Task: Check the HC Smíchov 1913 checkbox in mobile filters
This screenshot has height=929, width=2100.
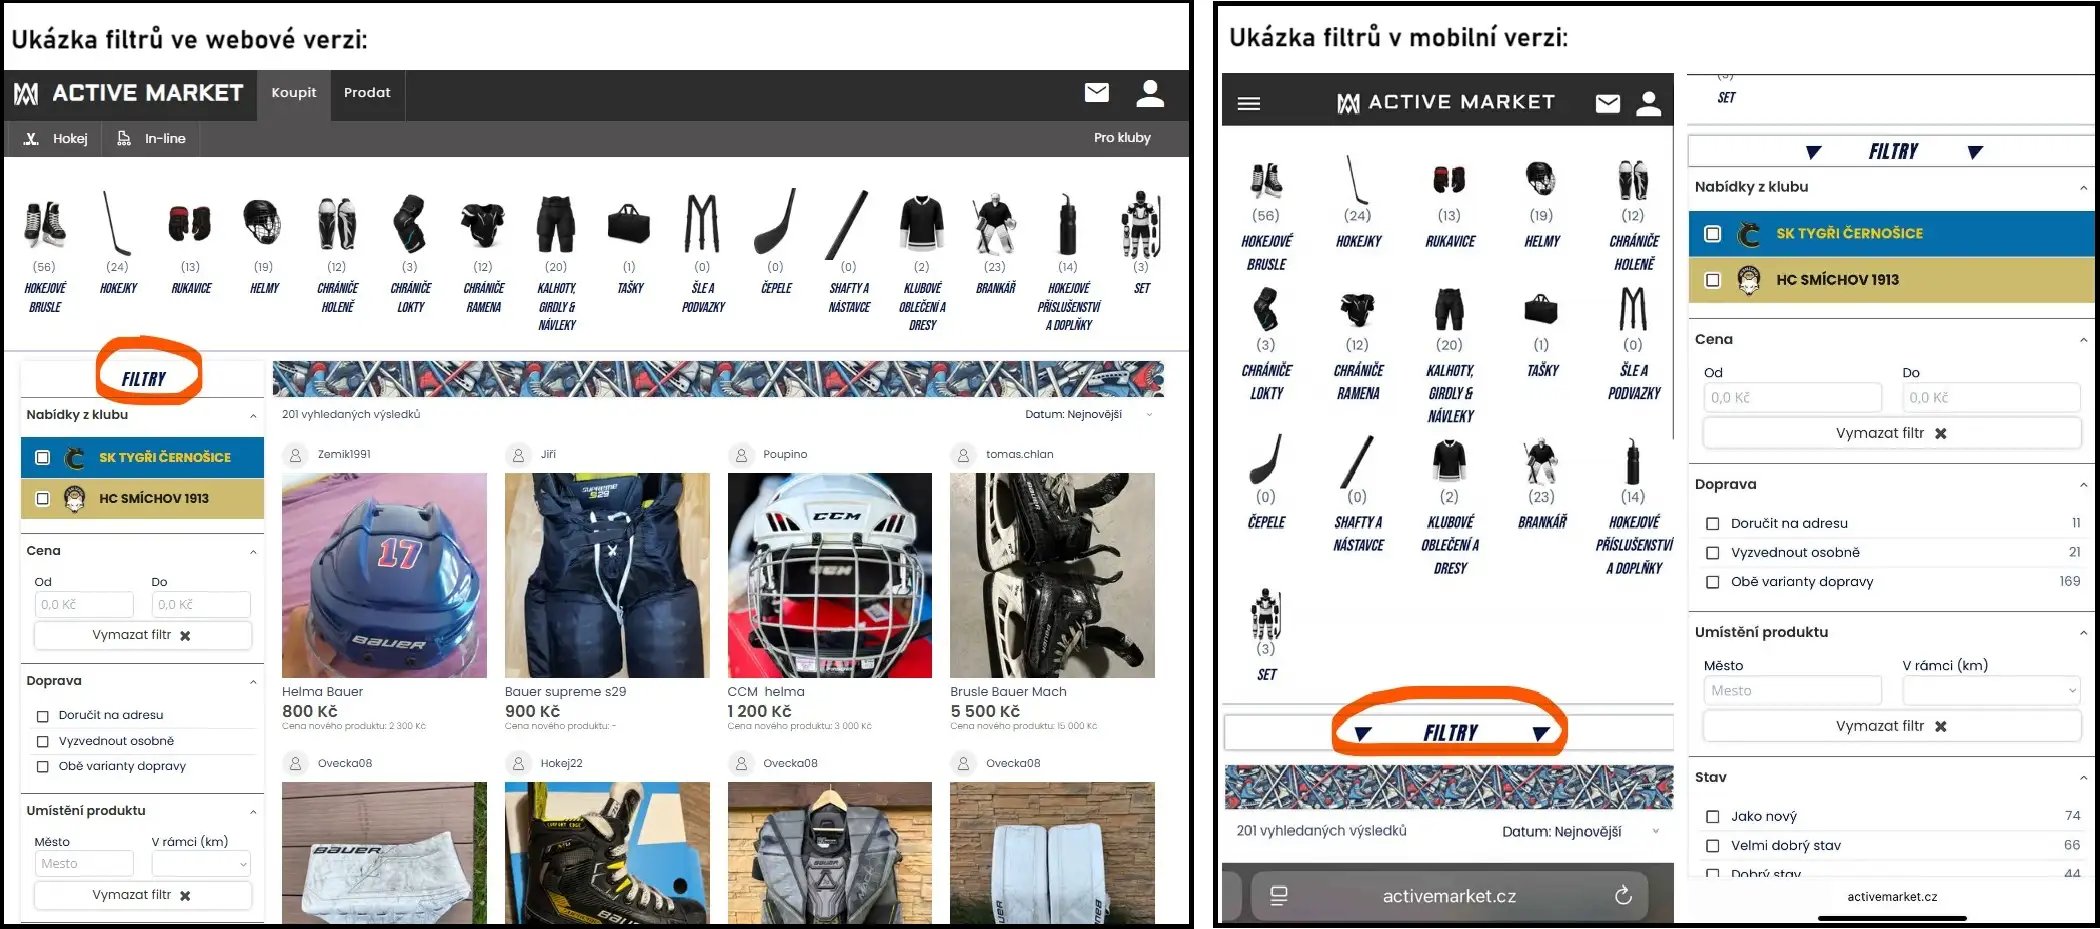Action: point(1713,280)
